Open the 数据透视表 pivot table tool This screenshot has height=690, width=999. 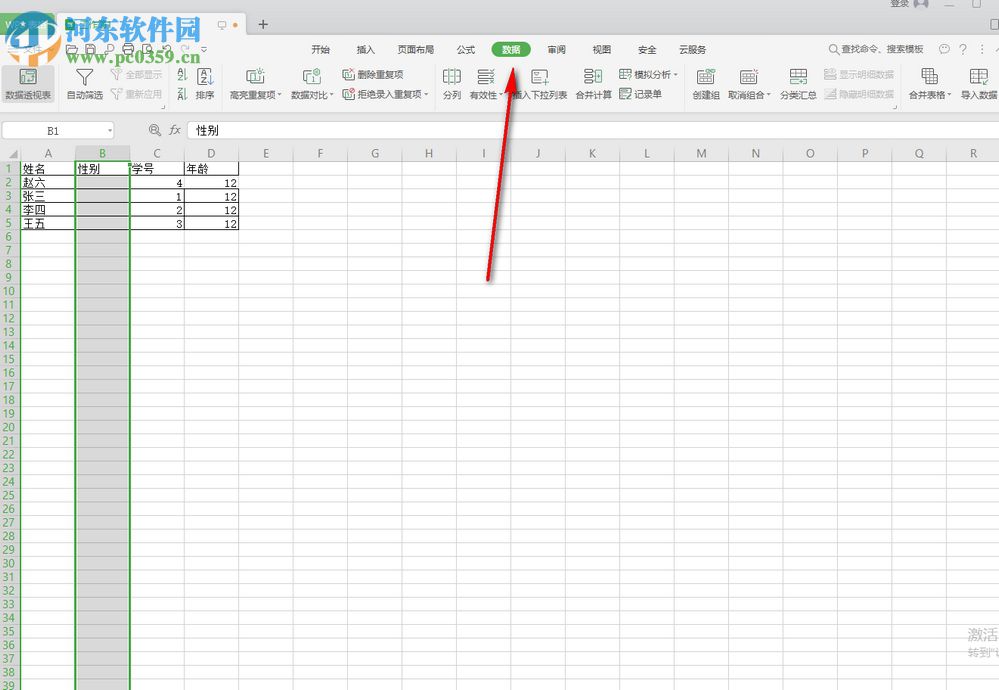[x=28, y=83]
